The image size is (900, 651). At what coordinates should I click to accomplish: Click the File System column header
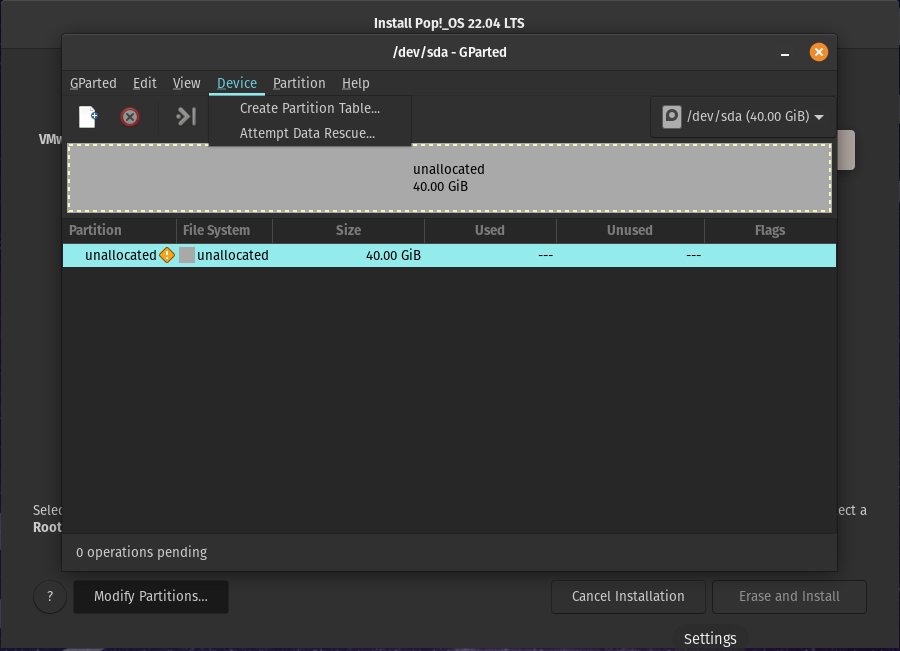tap(224, 230)
